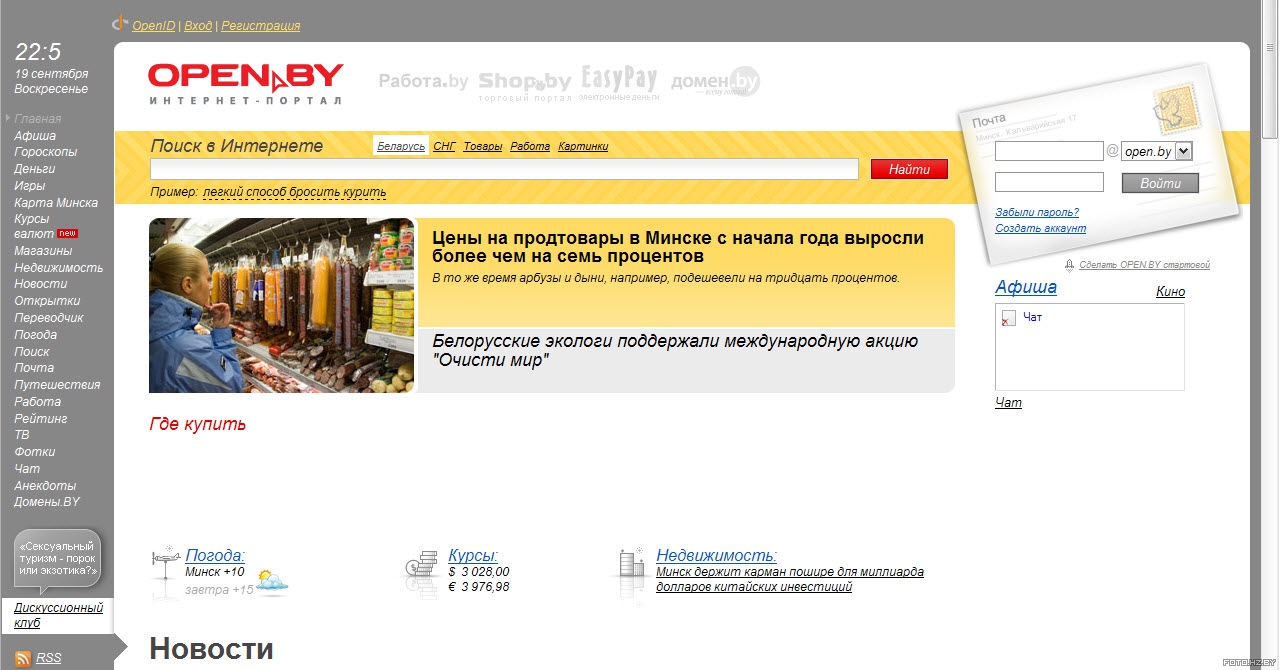The width and height of the screenshot is (1280, 670).
Task: Open the Забыли пароль? link
Action: coord(1037,212)
